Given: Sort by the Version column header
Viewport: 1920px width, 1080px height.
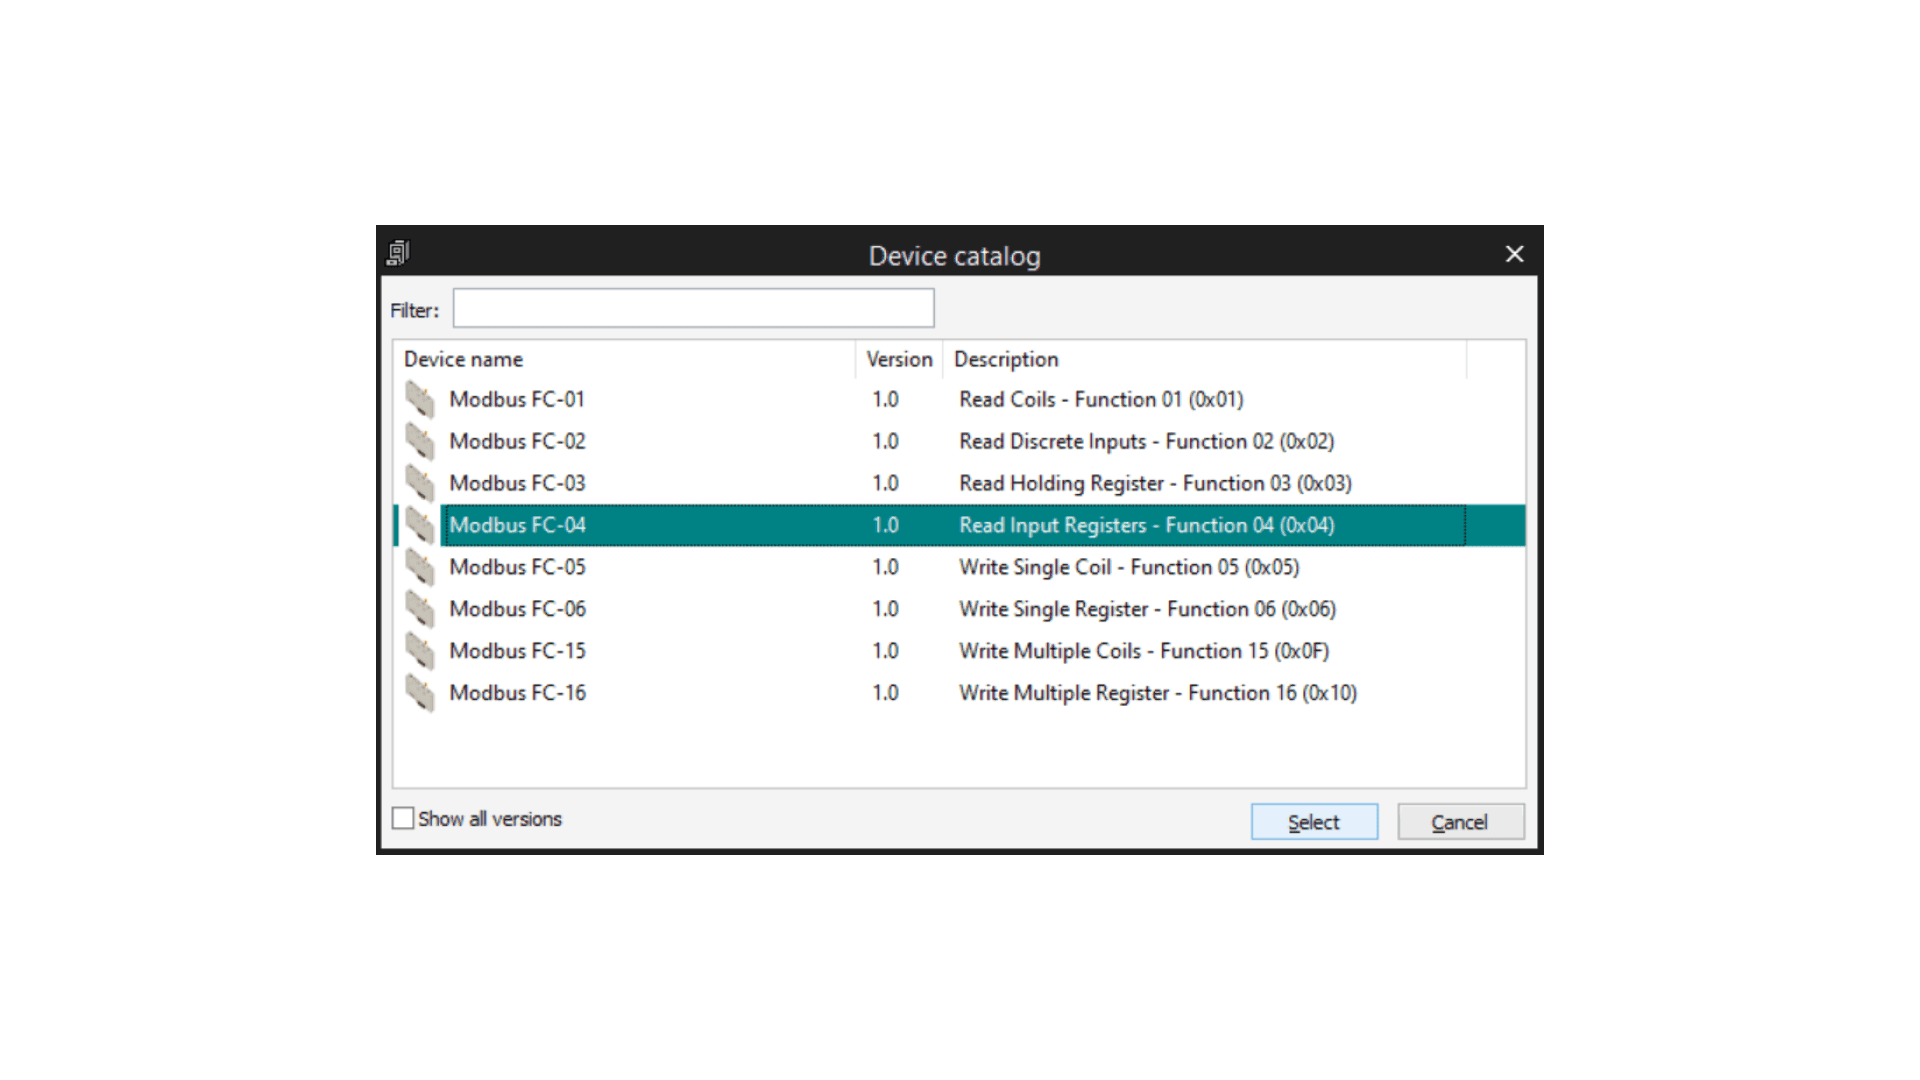Looking at the screenshot, I should click(898, 359).
